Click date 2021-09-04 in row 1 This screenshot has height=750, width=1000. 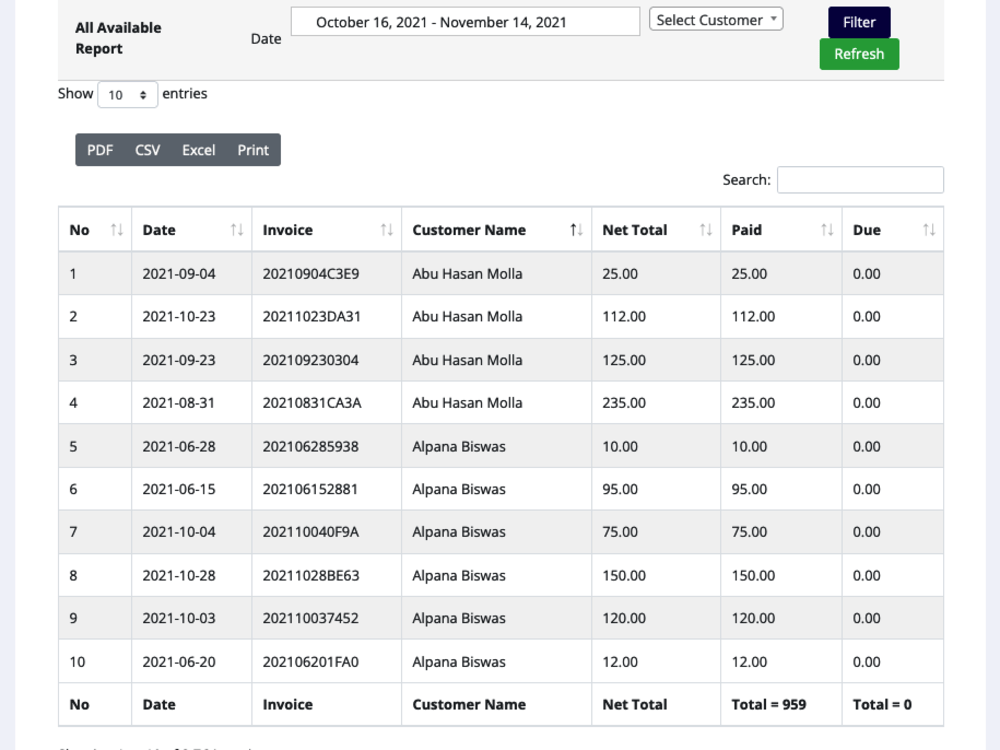point(179,274)
